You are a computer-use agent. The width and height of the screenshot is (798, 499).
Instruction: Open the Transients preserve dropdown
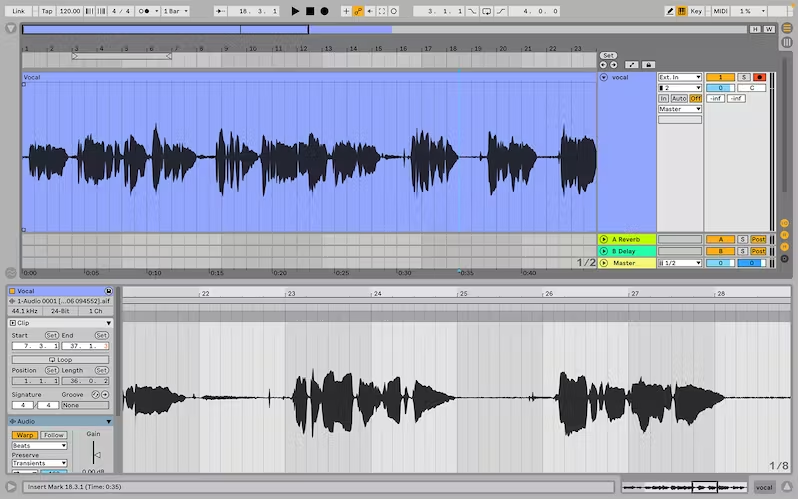[39, 463]
